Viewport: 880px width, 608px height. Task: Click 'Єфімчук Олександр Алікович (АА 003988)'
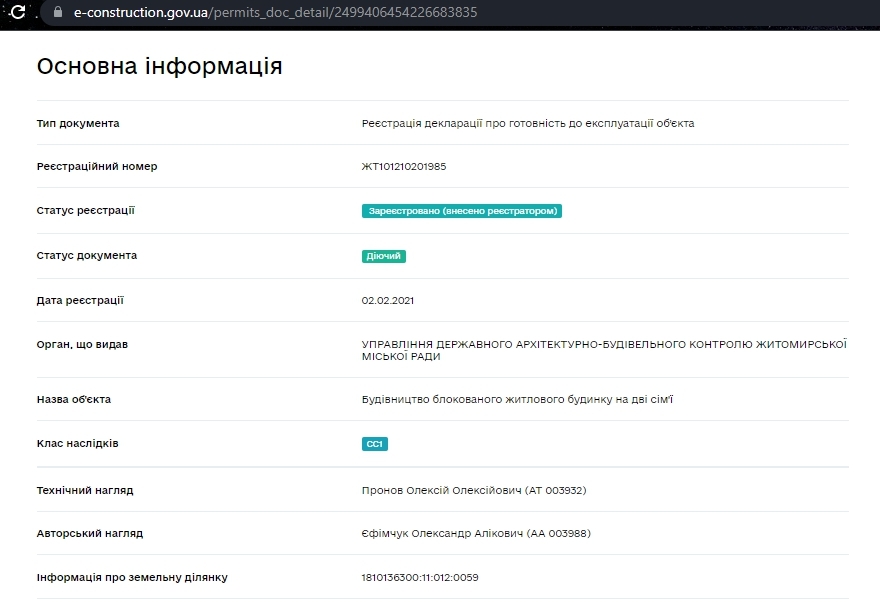coord(476,534)
